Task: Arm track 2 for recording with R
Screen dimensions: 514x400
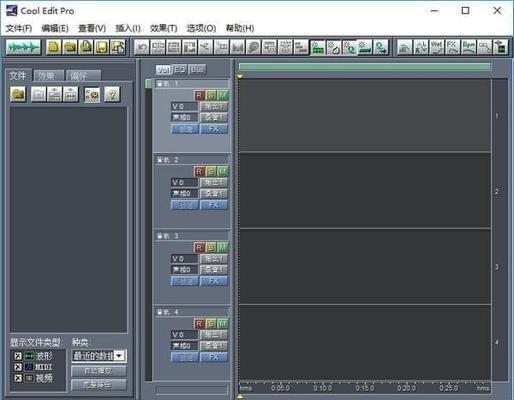Action: tap(199, 172)
